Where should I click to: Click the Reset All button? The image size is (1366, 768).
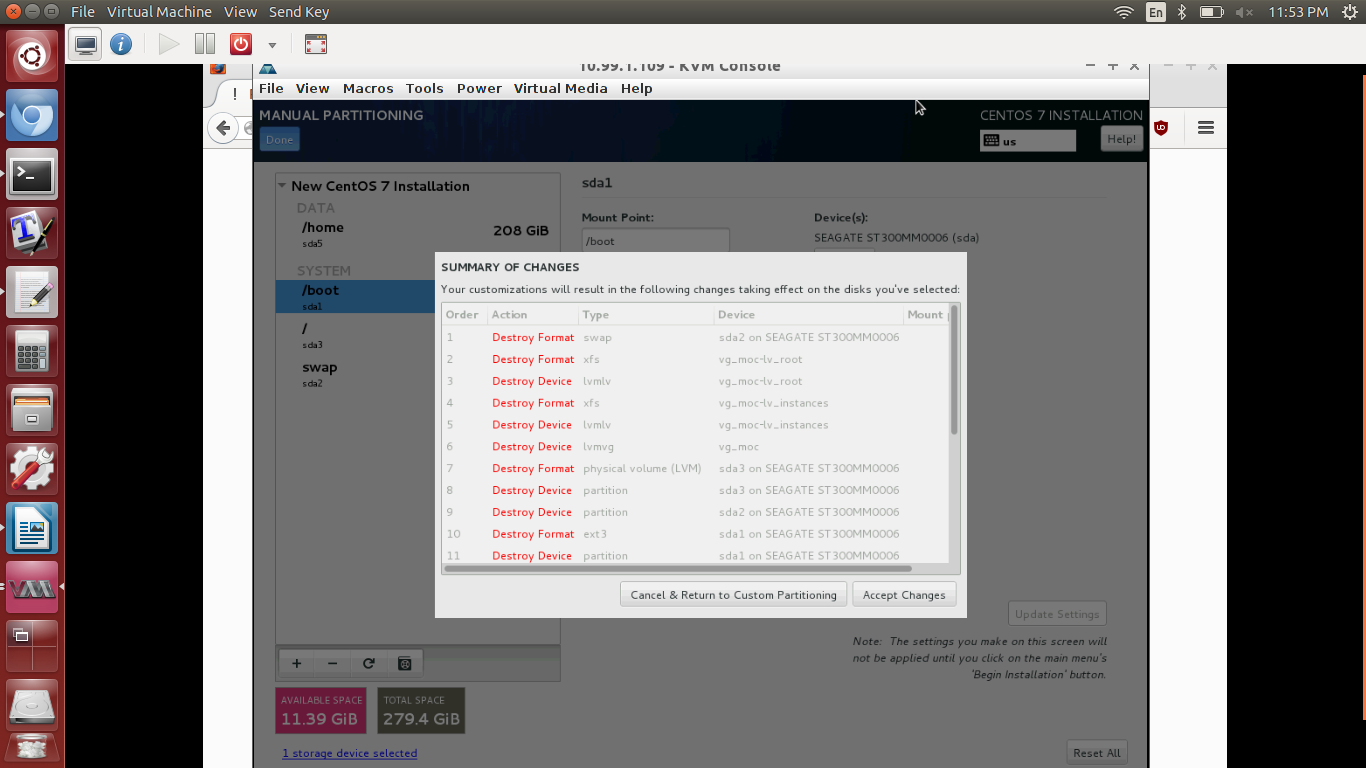point(1097,753)
